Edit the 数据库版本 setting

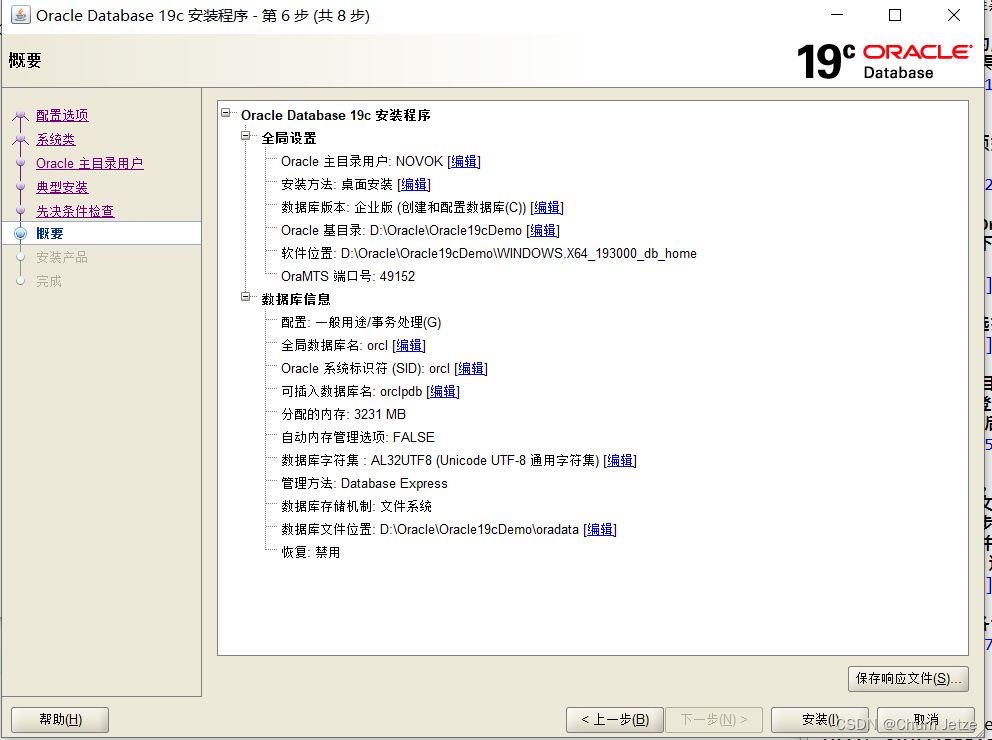pos(547,207)
